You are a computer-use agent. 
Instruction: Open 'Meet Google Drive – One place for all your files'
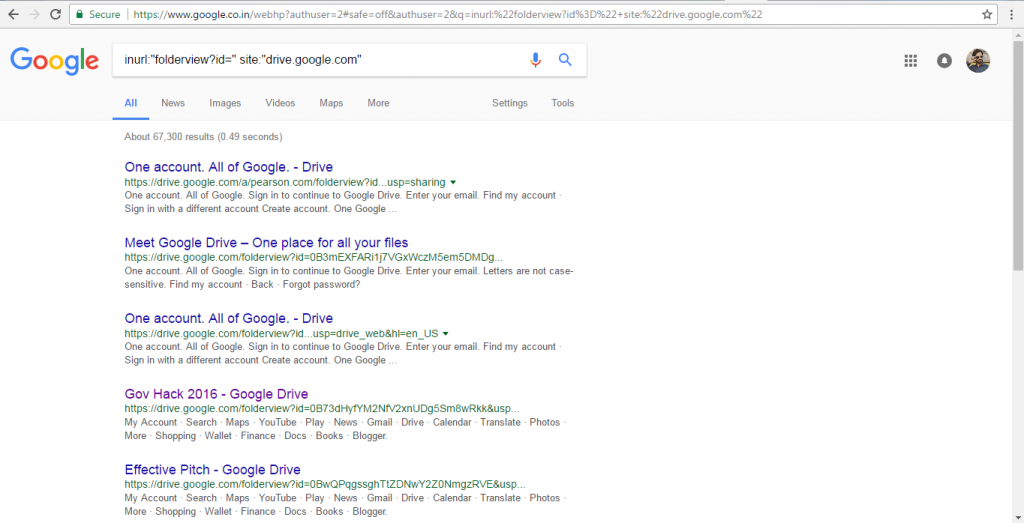coord(266,243)
